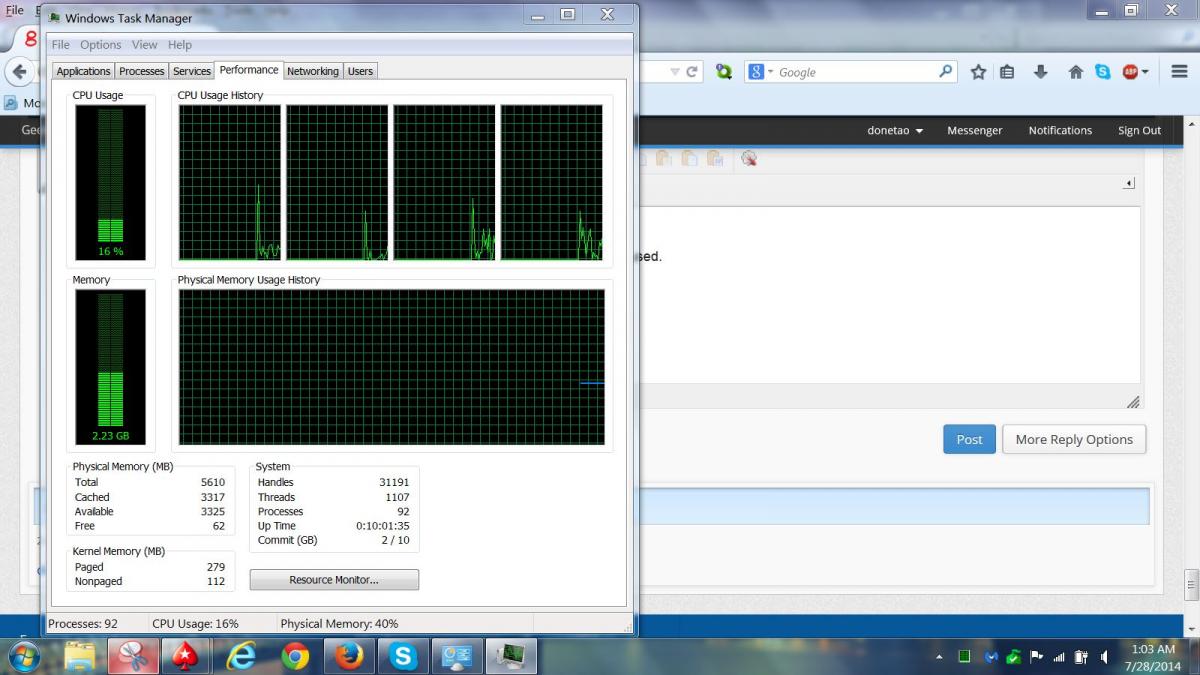The image size is (1200, 675).
Task: Open Resource Monitor
Action: 334,580
